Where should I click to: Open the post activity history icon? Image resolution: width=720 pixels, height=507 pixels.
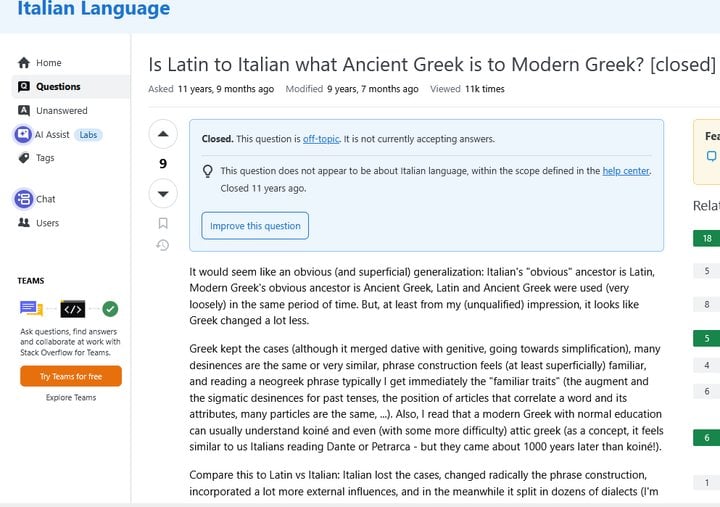[x=163, y=245]
